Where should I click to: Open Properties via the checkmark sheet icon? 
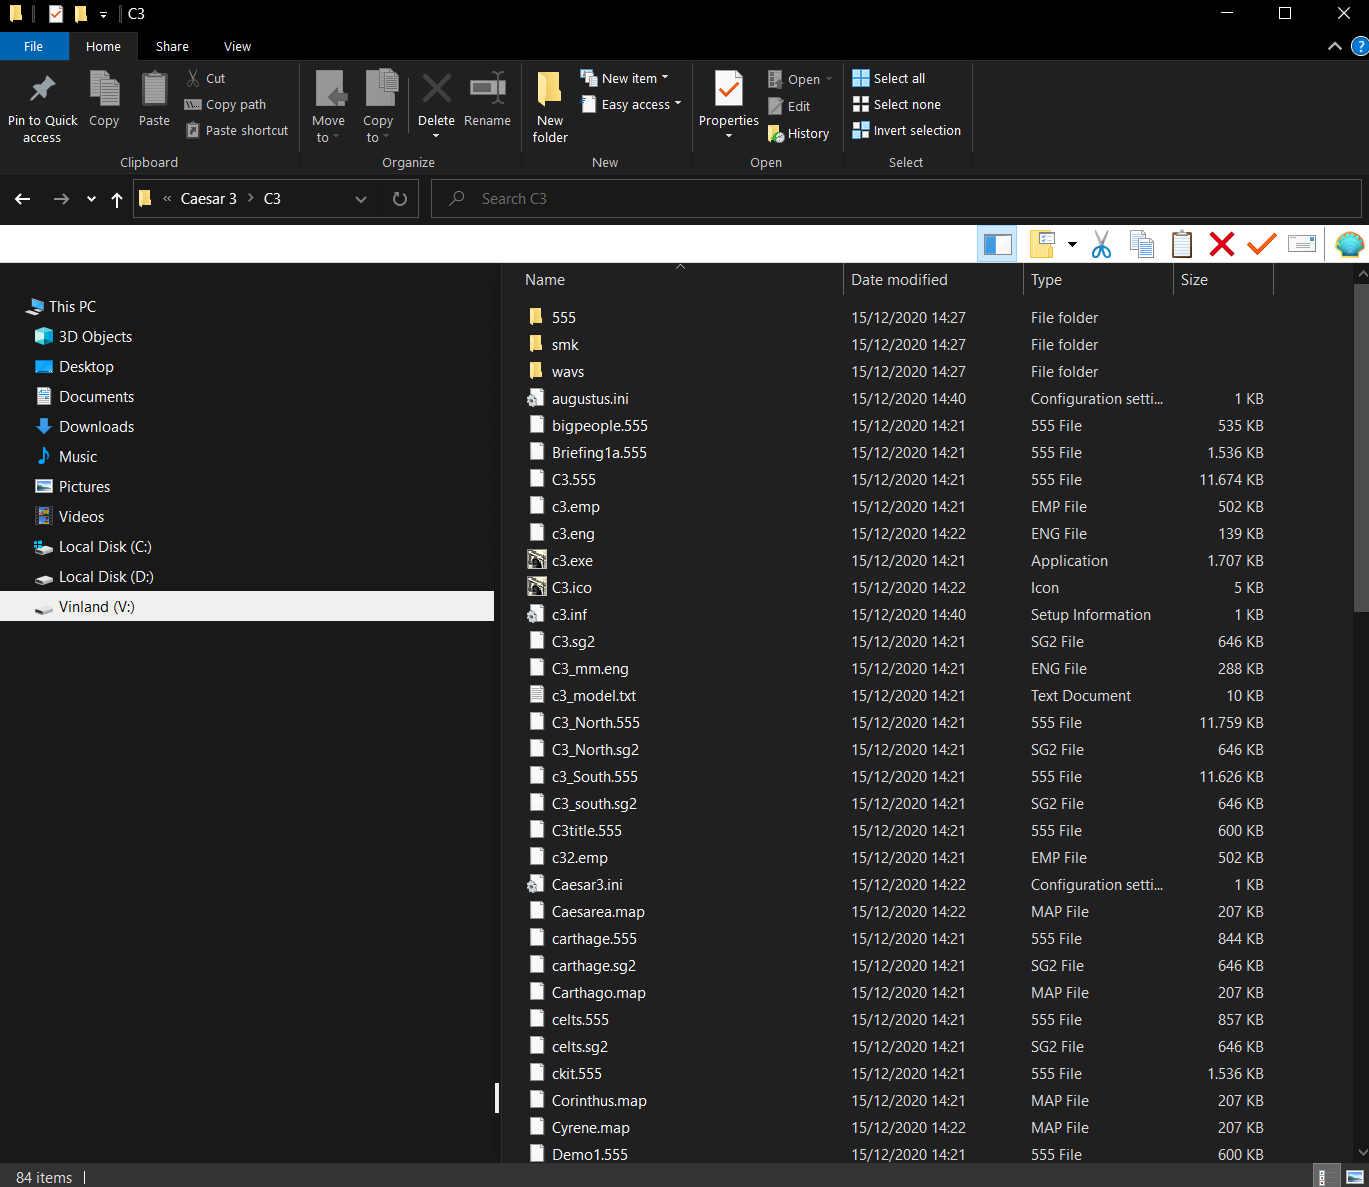coord(729,88)
